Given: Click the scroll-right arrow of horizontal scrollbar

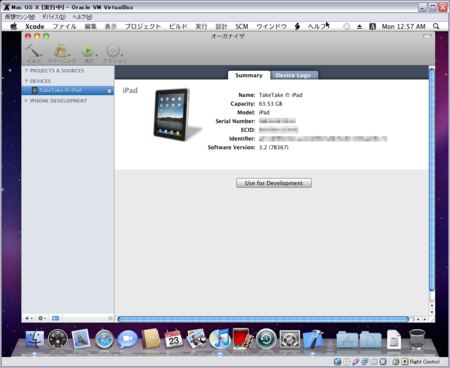Looking at the screenshot, I should (x=425, y=319).
